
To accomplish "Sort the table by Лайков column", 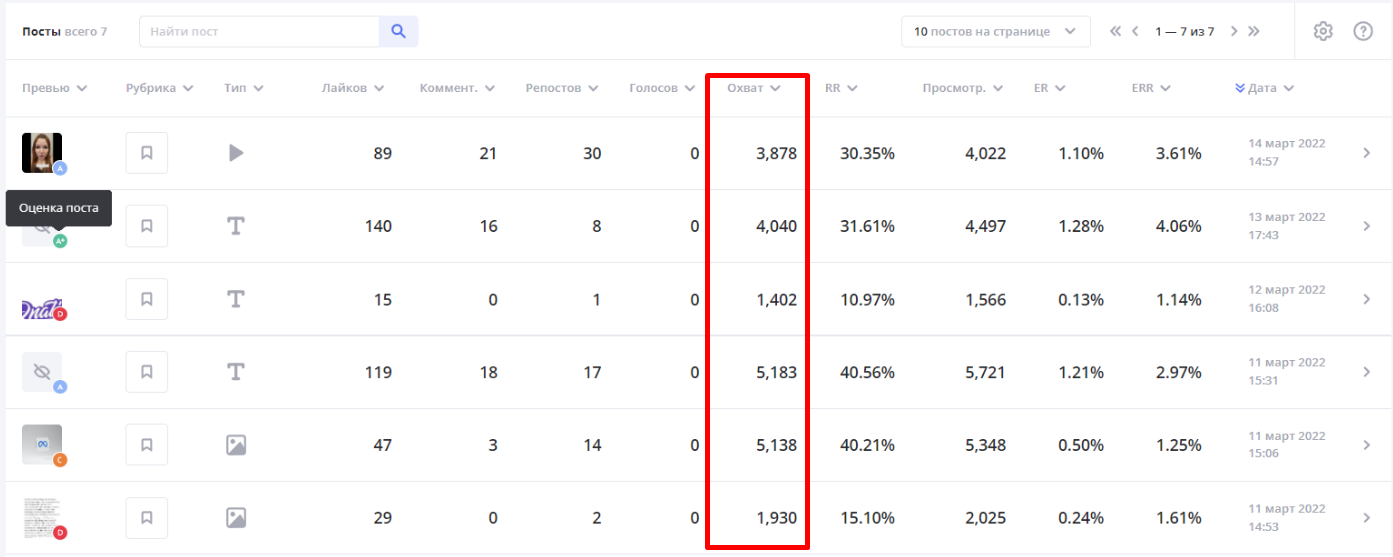I will 353,88.
